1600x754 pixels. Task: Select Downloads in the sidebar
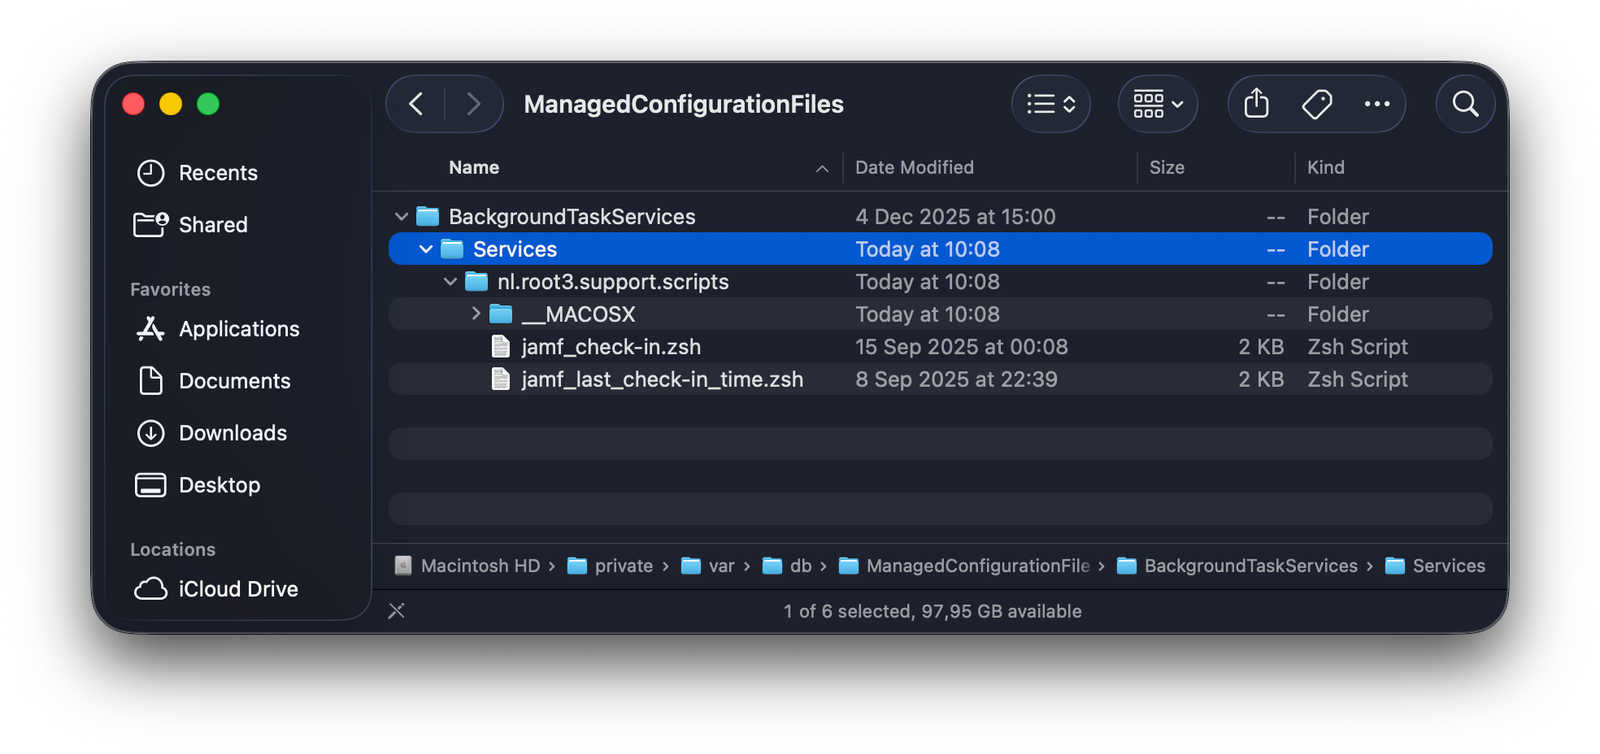[232, 433]
